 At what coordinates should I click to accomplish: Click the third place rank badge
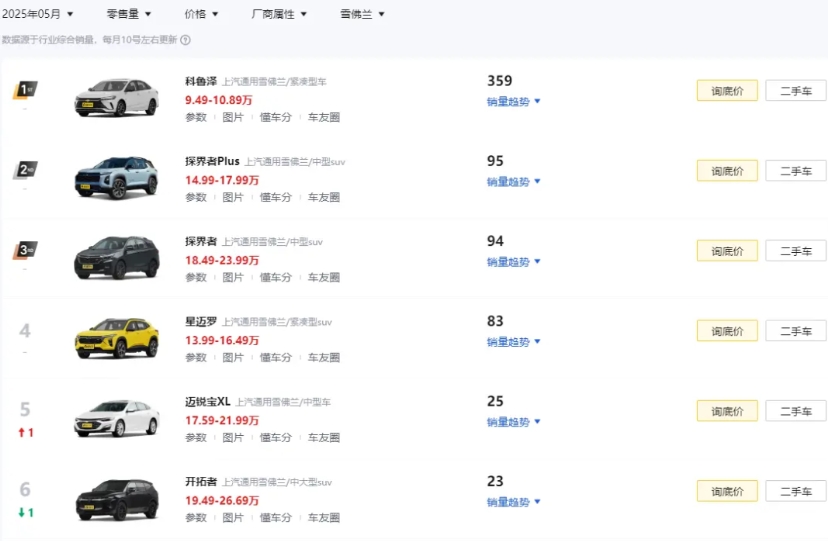coord(25,250)
